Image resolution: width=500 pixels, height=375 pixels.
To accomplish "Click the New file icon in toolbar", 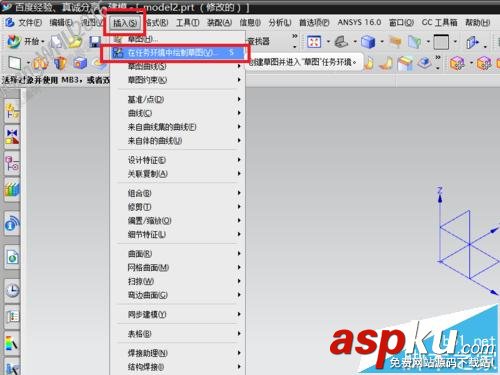I will [x=57, y=41].
